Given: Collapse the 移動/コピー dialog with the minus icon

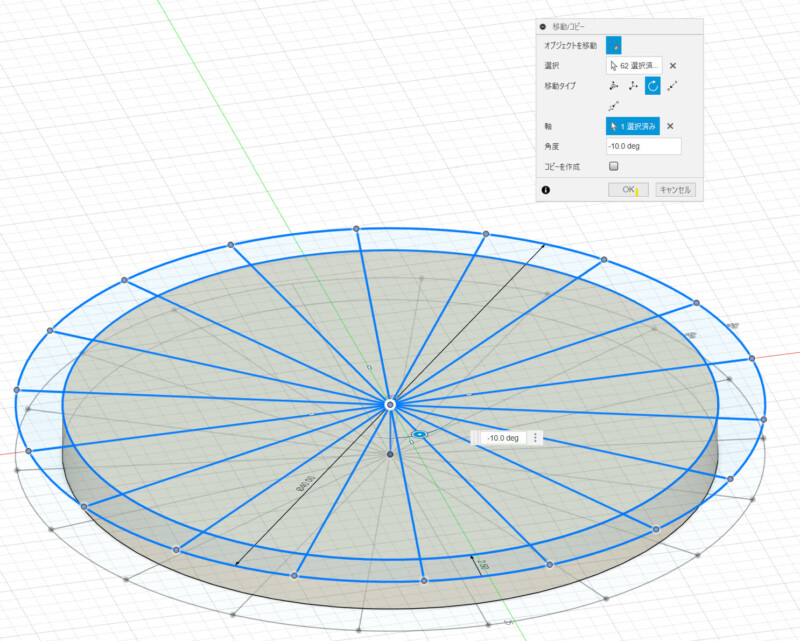Looking at the screenshot, I should coord(542,27).
